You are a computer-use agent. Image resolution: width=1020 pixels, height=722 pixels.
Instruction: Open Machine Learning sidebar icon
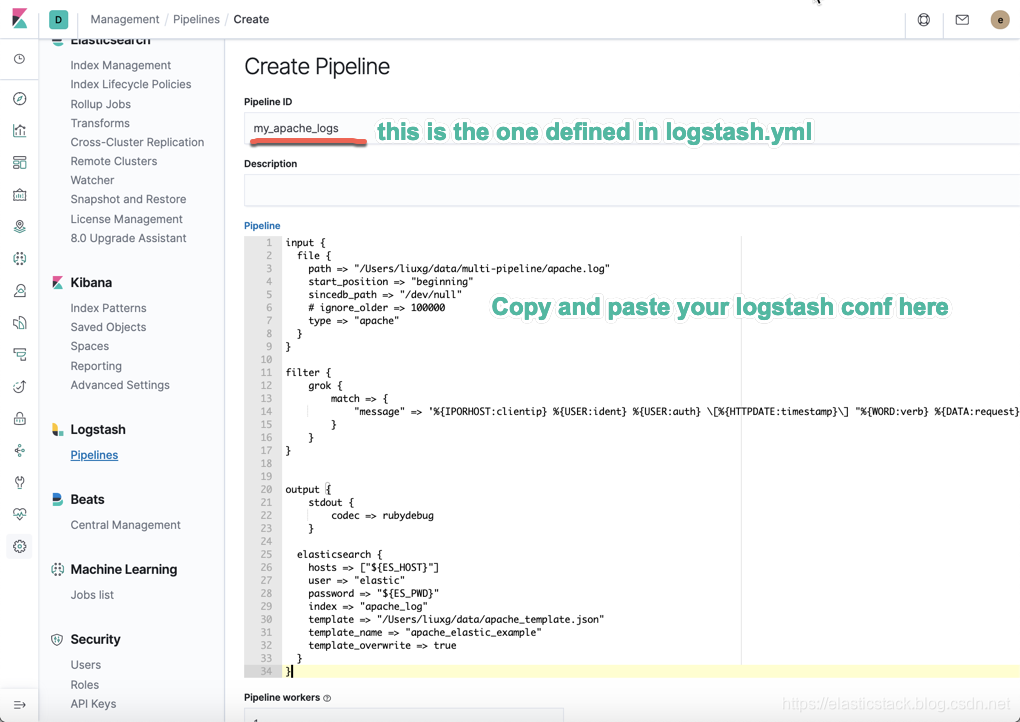pyautogui.click(x=20, y=258)
